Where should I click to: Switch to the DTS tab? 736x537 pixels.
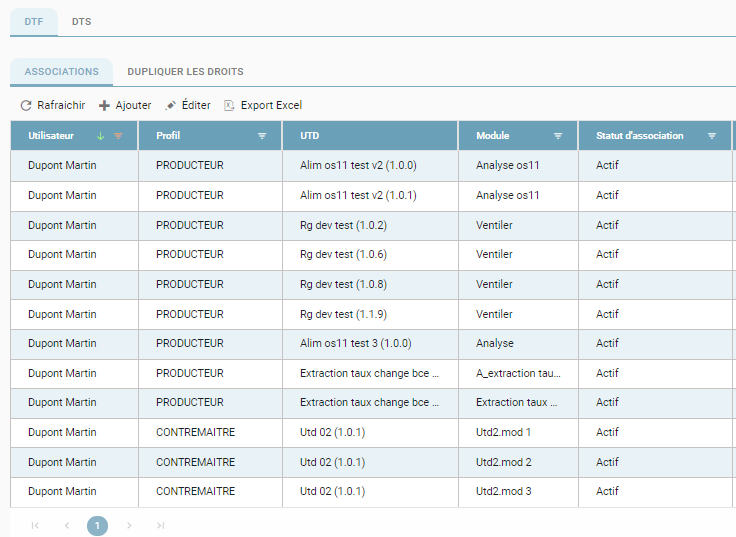82,22
